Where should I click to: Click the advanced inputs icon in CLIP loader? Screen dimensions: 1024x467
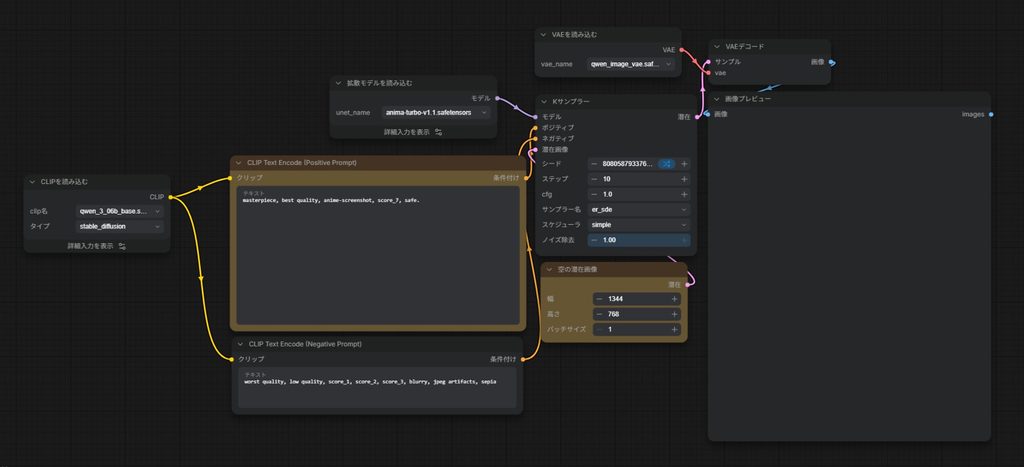click(x=121, y=246)
